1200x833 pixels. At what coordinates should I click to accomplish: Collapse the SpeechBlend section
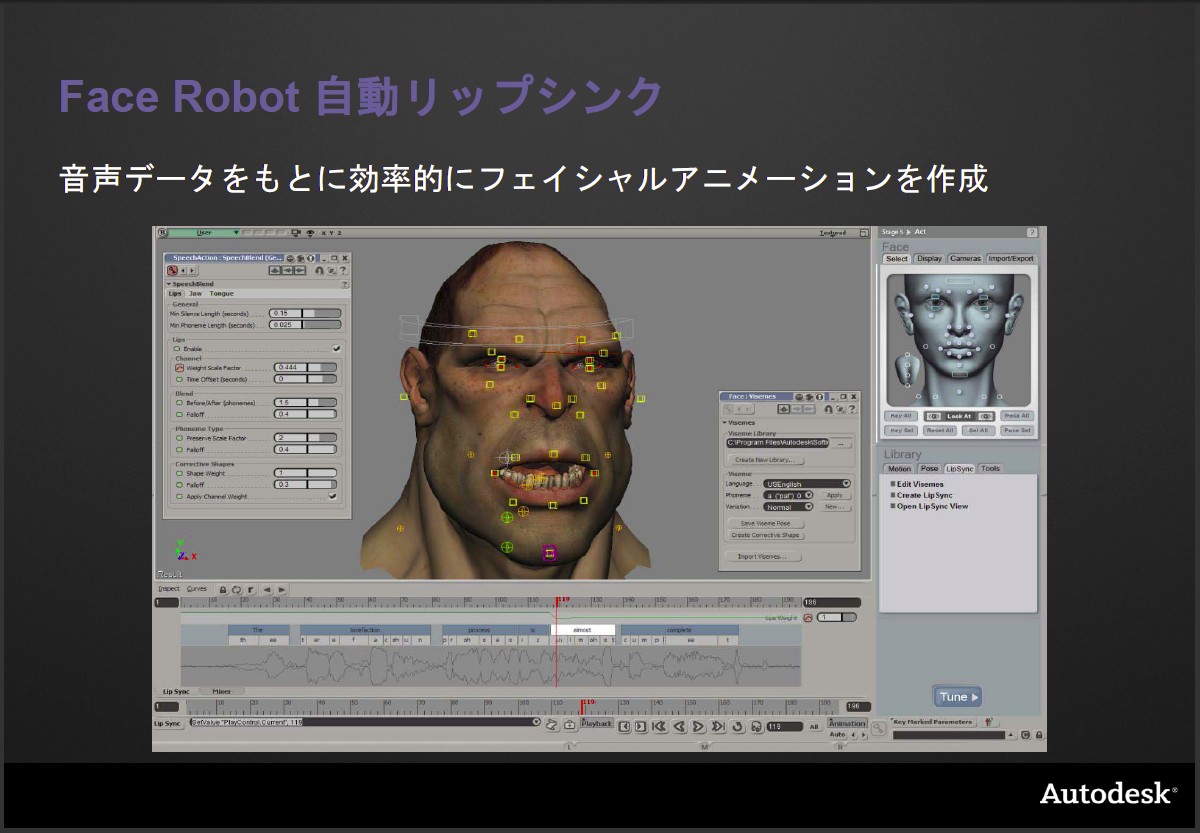(169, 284)
